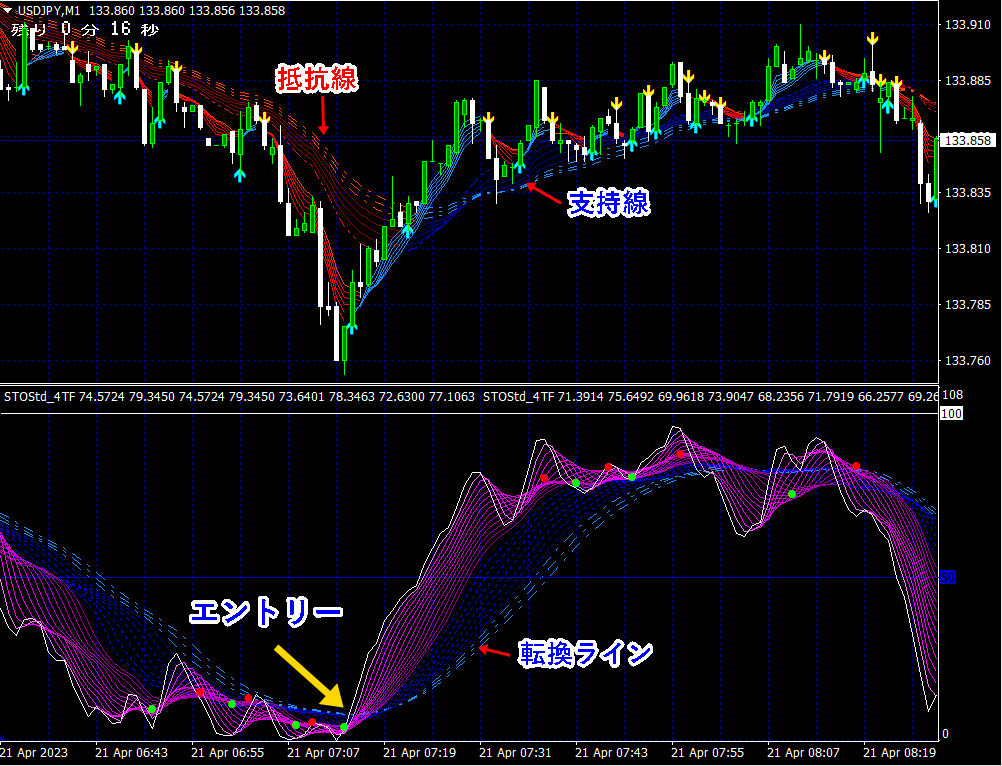Click the 100 level label on indicator scale
Screen dimensions: 1002x766
click(x=951, y=413)
